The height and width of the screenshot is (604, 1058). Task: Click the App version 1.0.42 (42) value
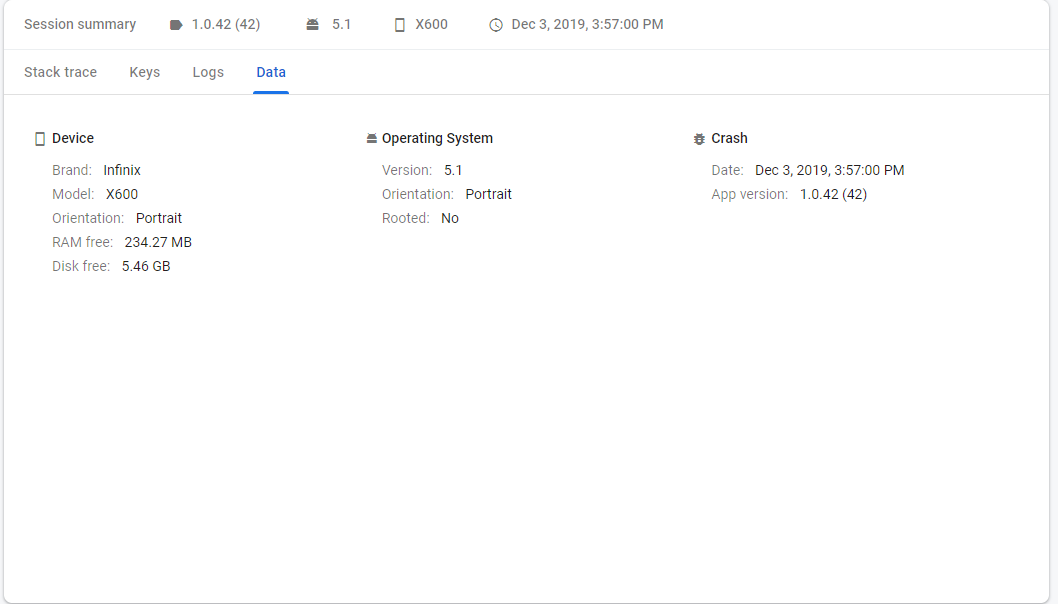point(833,194)
